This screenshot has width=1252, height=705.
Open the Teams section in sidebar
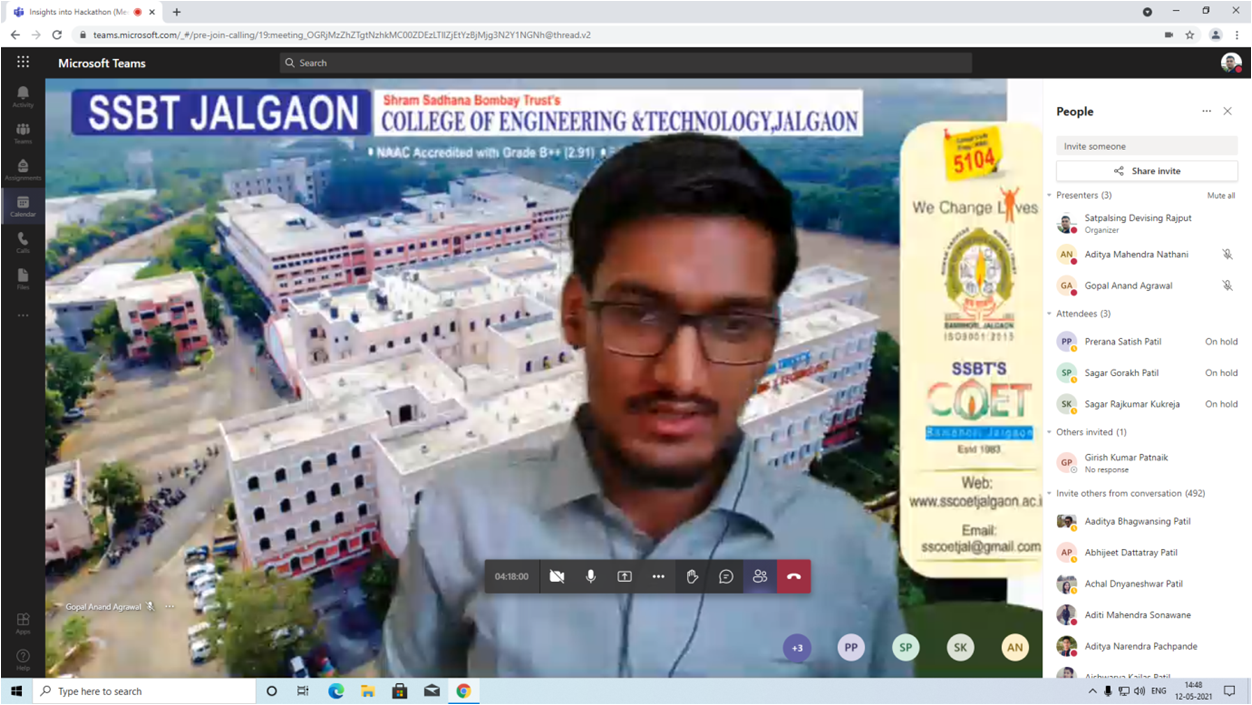point(22,133)
